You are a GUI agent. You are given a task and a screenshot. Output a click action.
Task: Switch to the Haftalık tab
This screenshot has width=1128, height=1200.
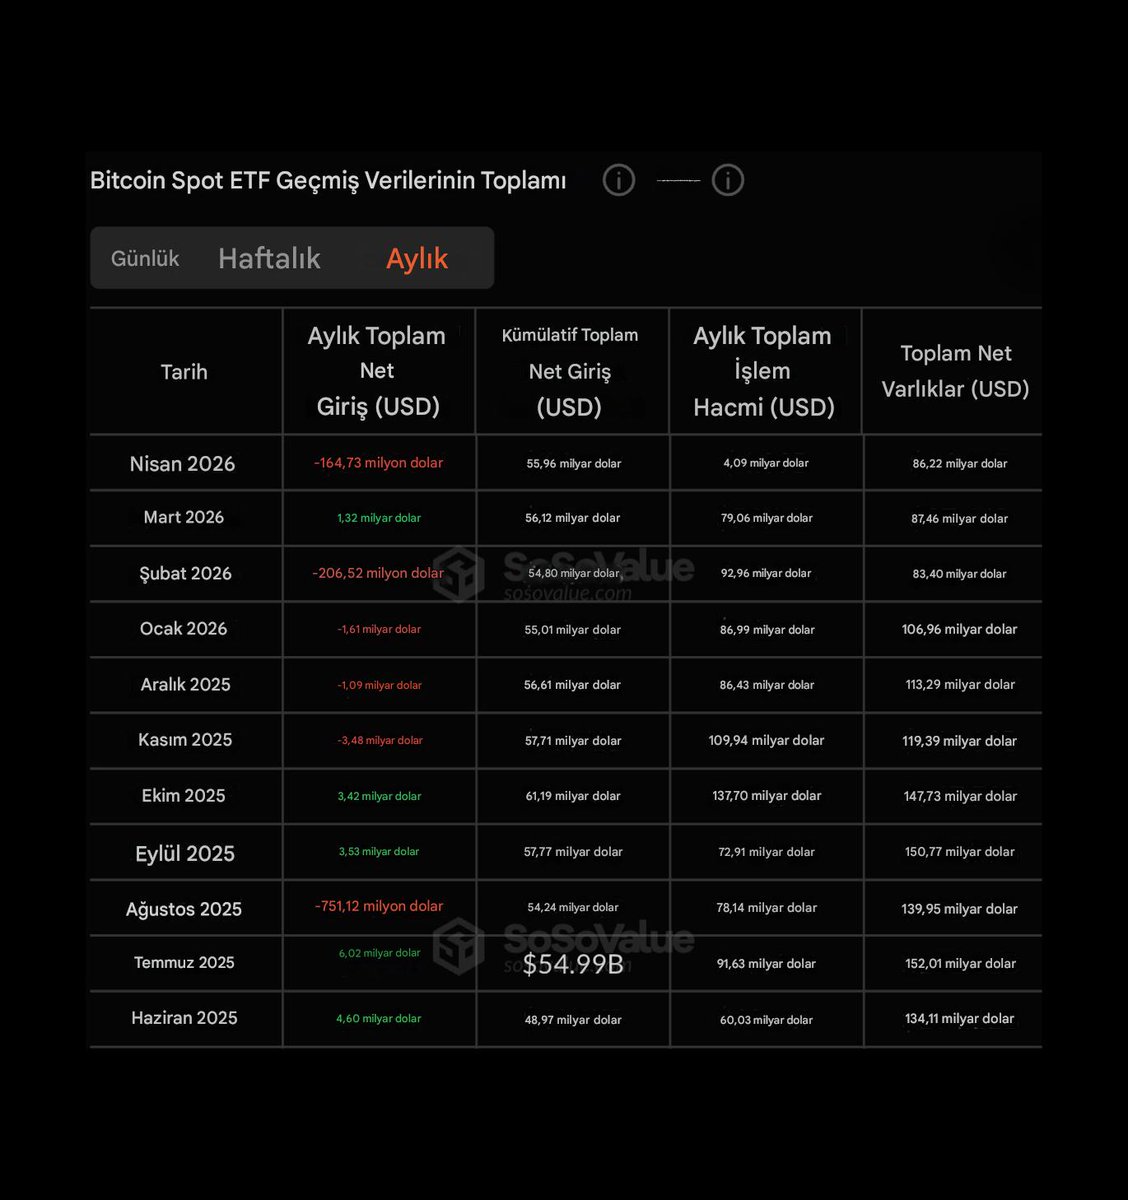269,258
